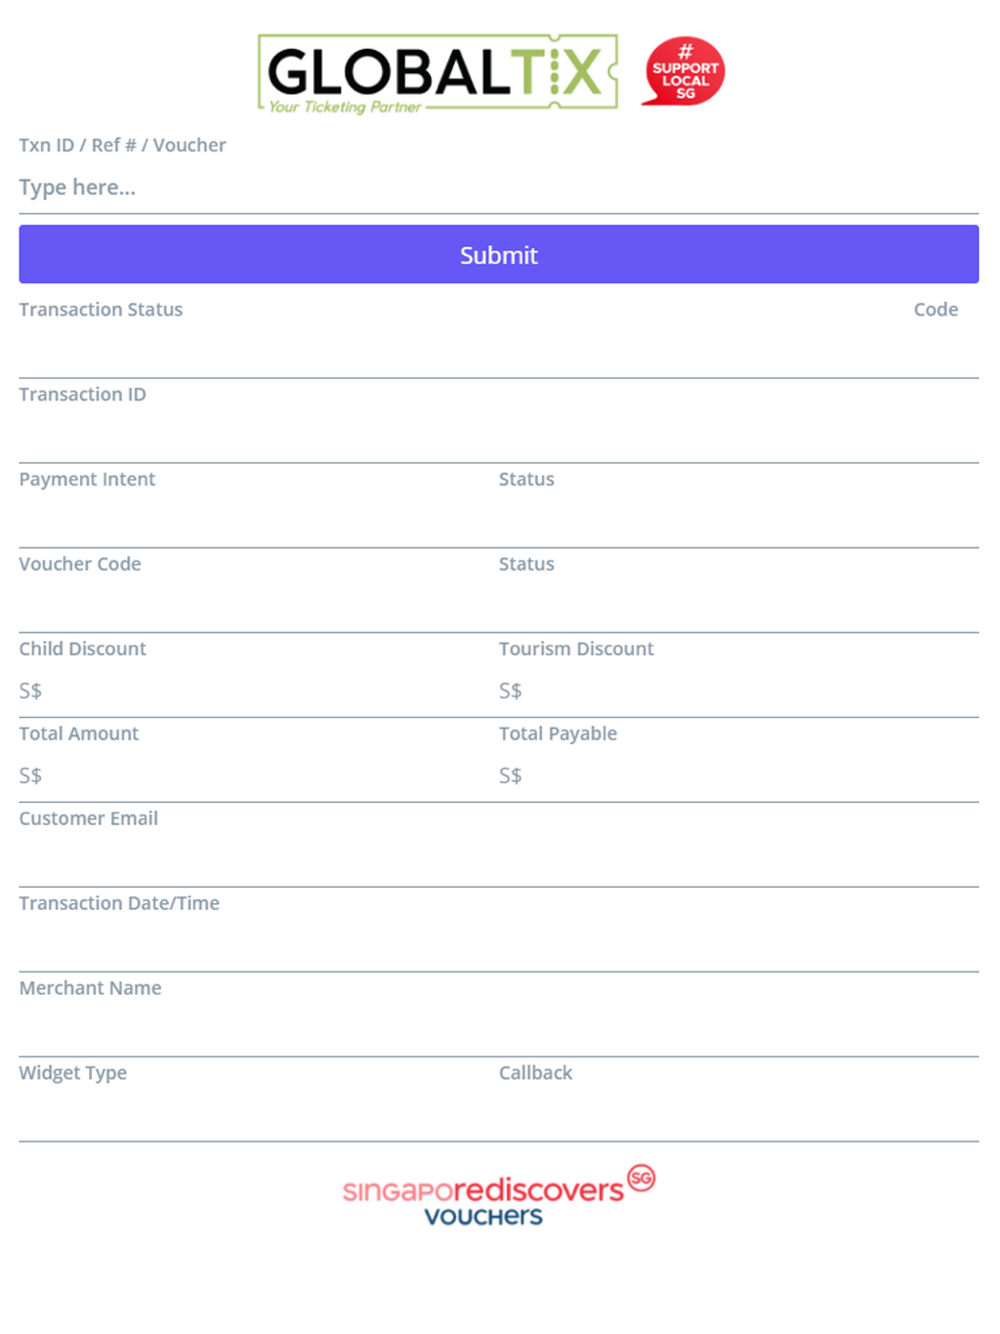The width and height of the screenshot is (1000, 1334).
Task: Click the Support Local SG badge
Action: pos(684,71)
